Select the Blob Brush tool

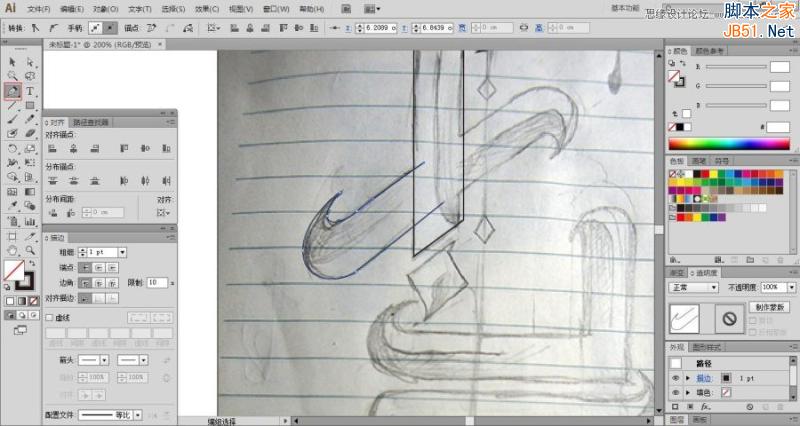[12, 134]
